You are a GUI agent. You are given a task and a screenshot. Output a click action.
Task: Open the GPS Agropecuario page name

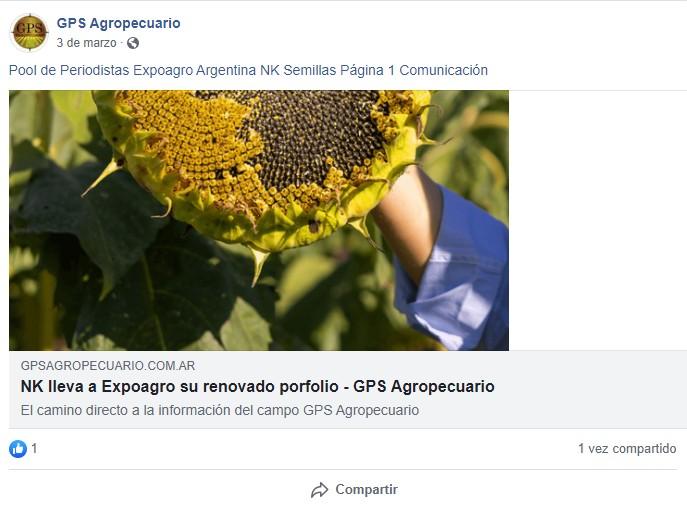118,23
